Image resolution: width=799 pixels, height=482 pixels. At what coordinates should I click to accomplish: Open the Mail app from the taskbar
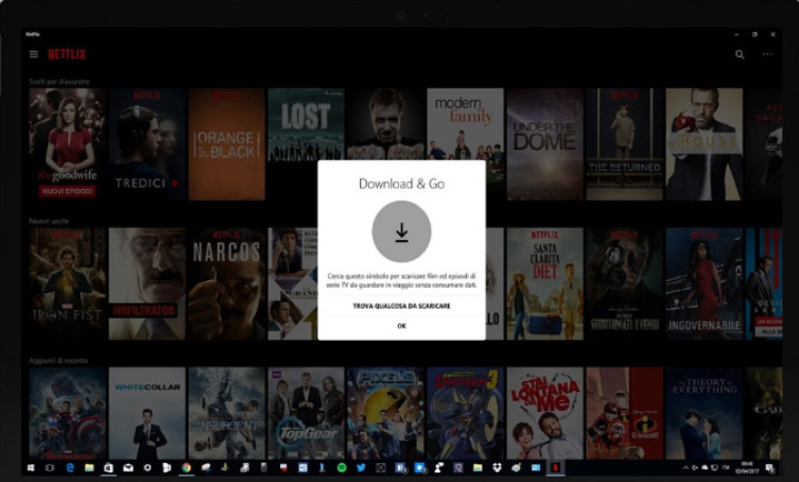point(128,468)
